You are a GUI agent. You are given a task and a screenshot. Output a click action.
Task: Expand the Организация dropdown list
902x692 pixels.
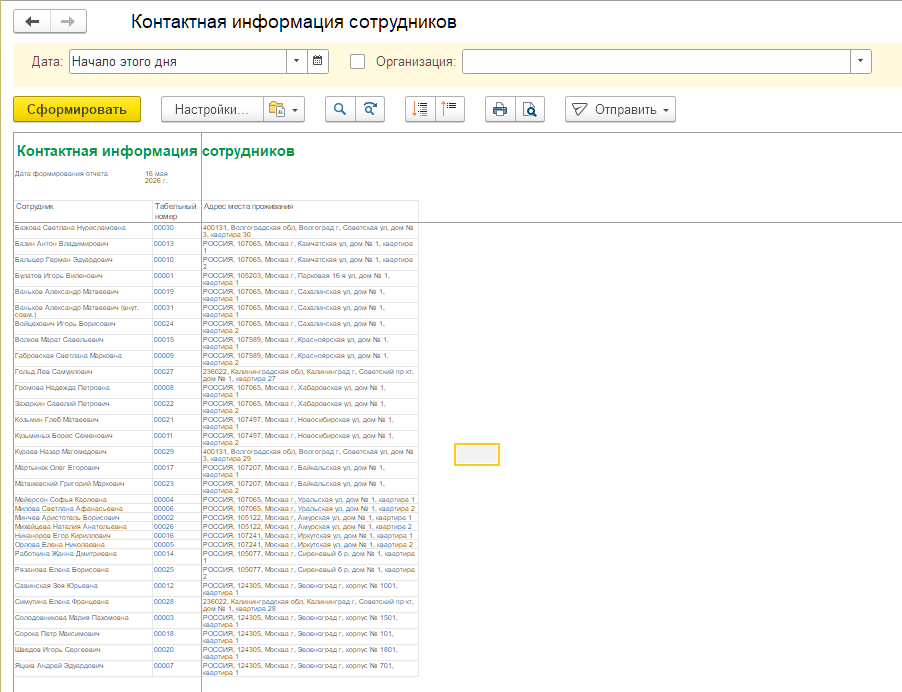click(x=861, y=62)
